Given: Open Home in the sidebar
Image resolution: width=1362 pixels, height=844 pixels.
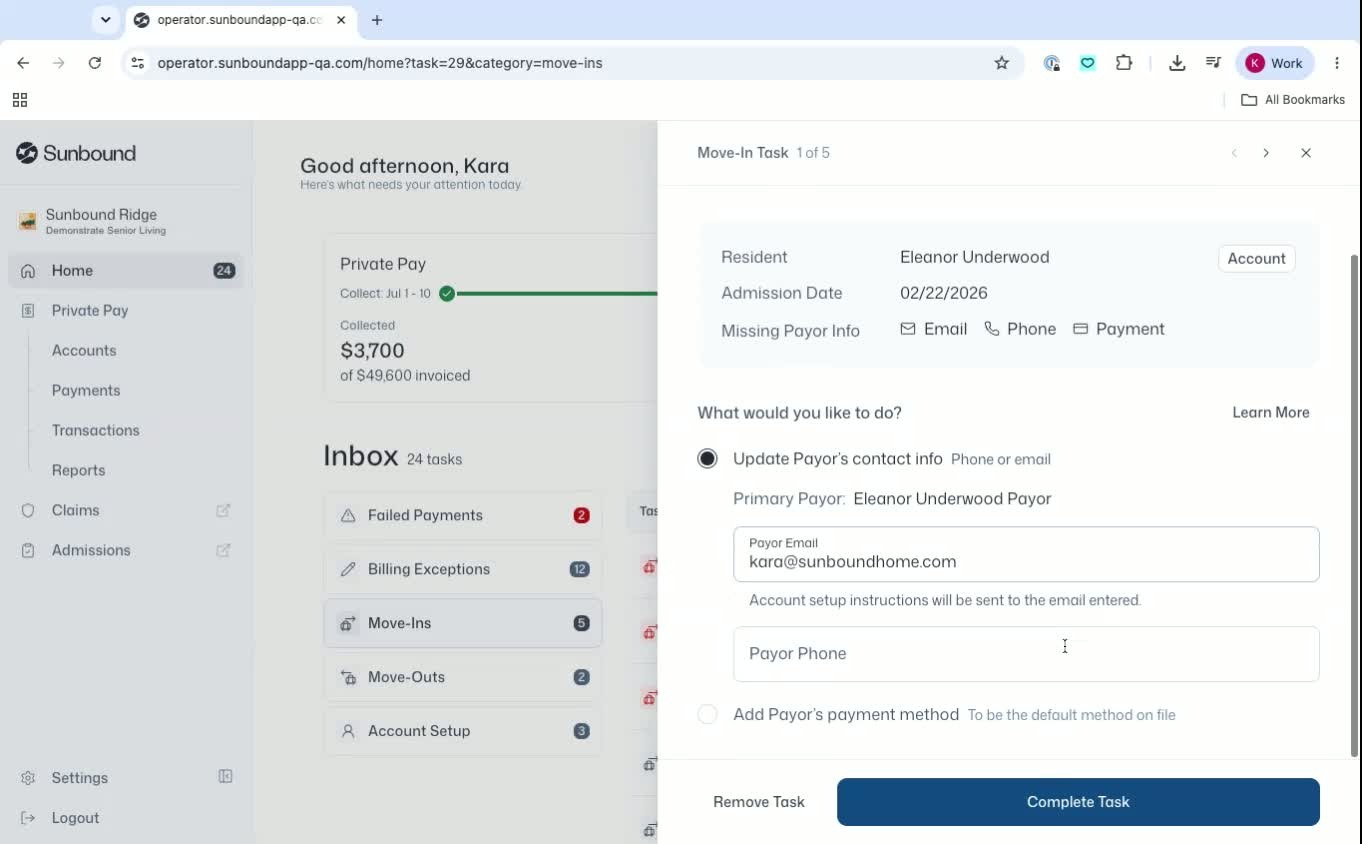Looking at the screenshot, I should point(125,270).
